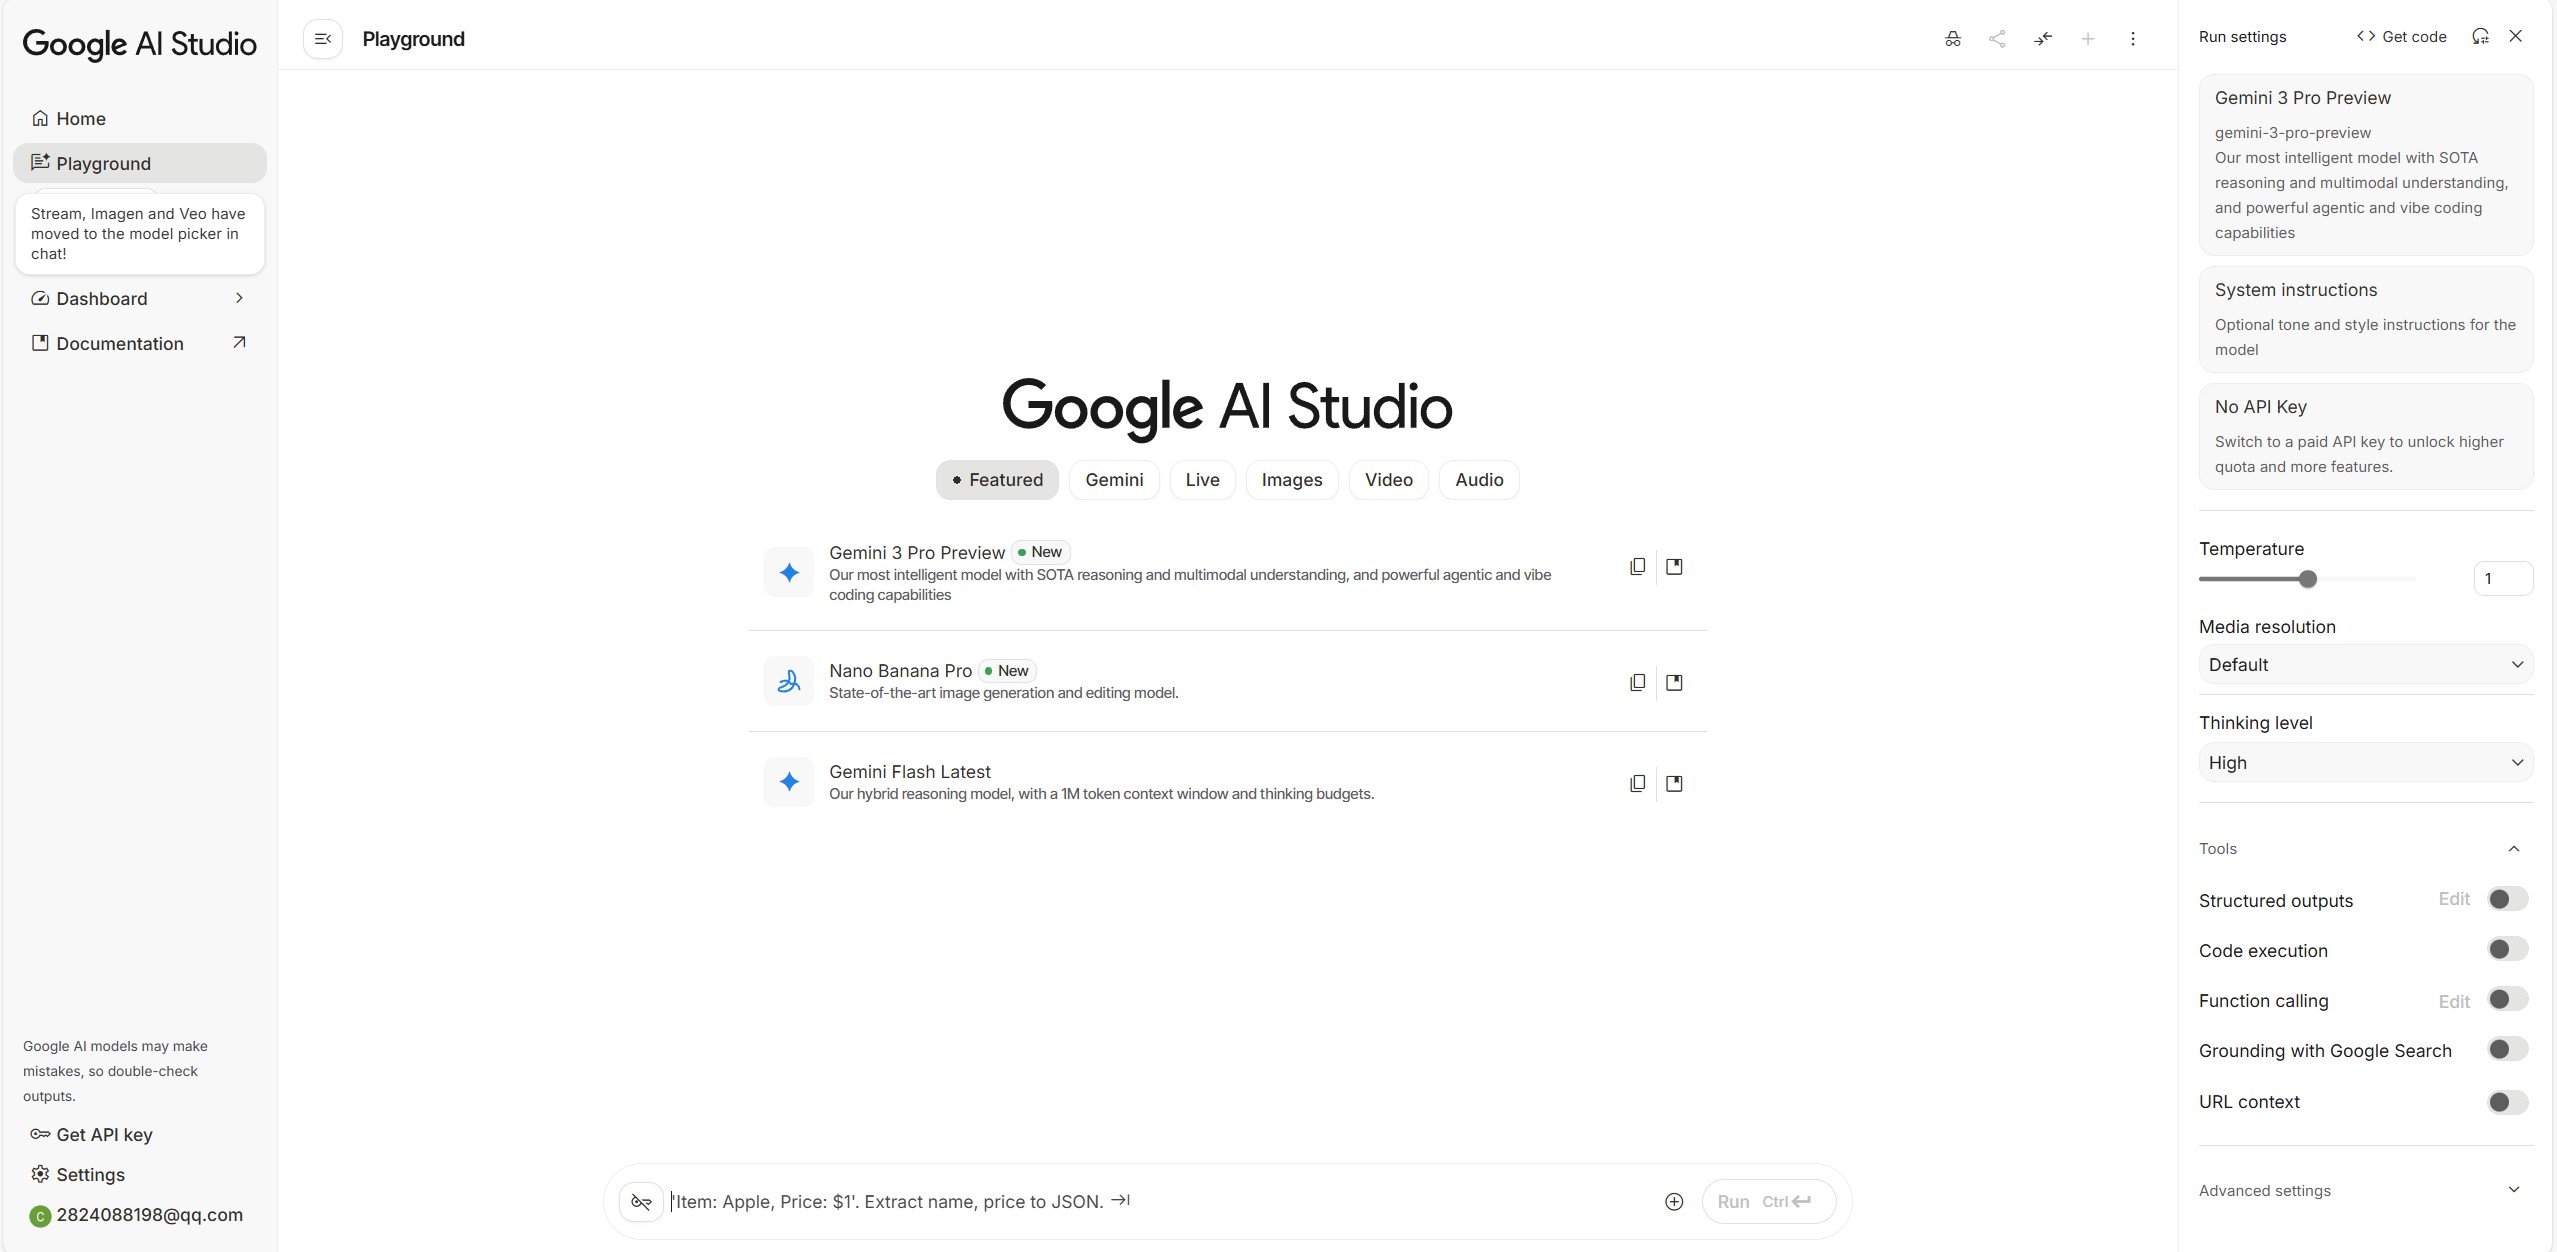Open the Thinking level dropdown
Viewport: 2557px width, 1252px height.
click(x=2365, y=763)
